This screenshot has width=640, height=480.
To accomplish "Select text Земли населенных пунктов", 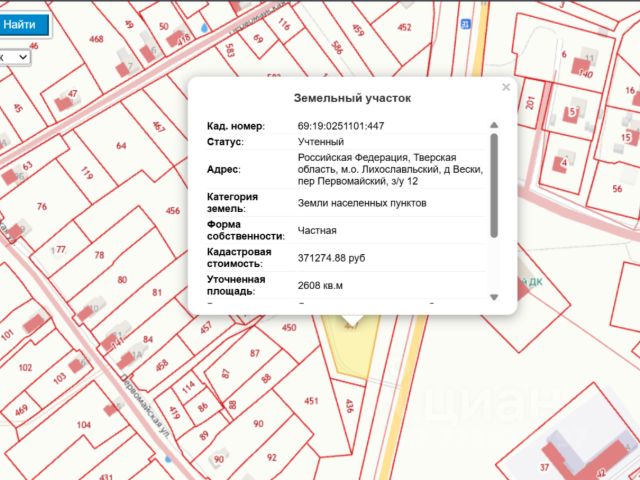I will point(362,203).
